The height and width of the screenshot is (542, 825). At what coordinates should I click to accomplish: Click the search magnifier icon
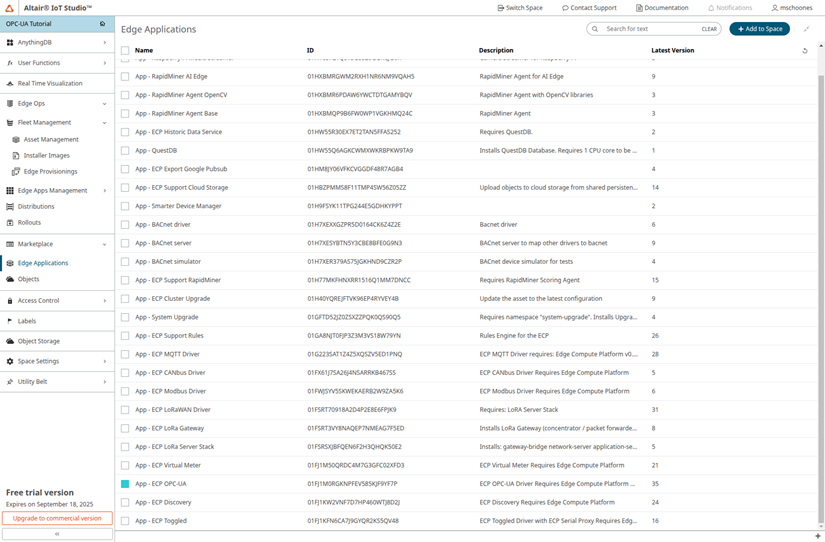tap(595, 29)
